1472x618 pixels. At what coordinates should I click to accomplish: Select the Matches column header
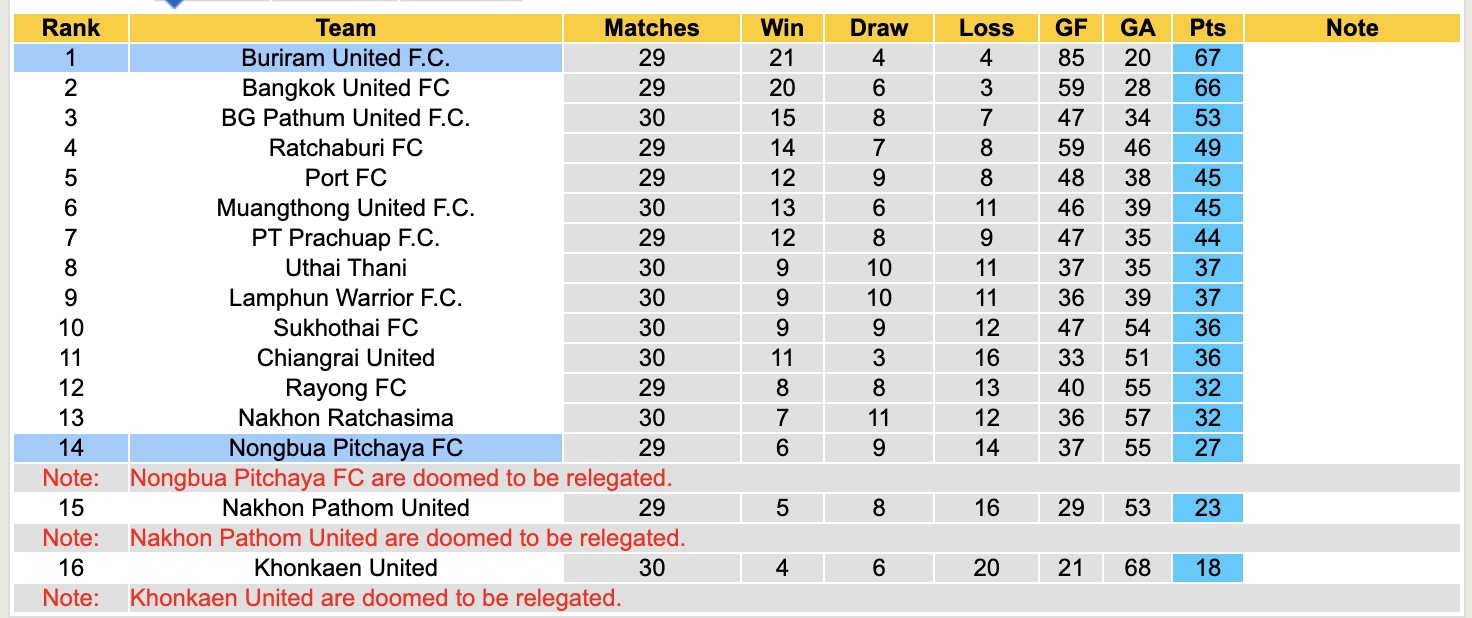651,28
